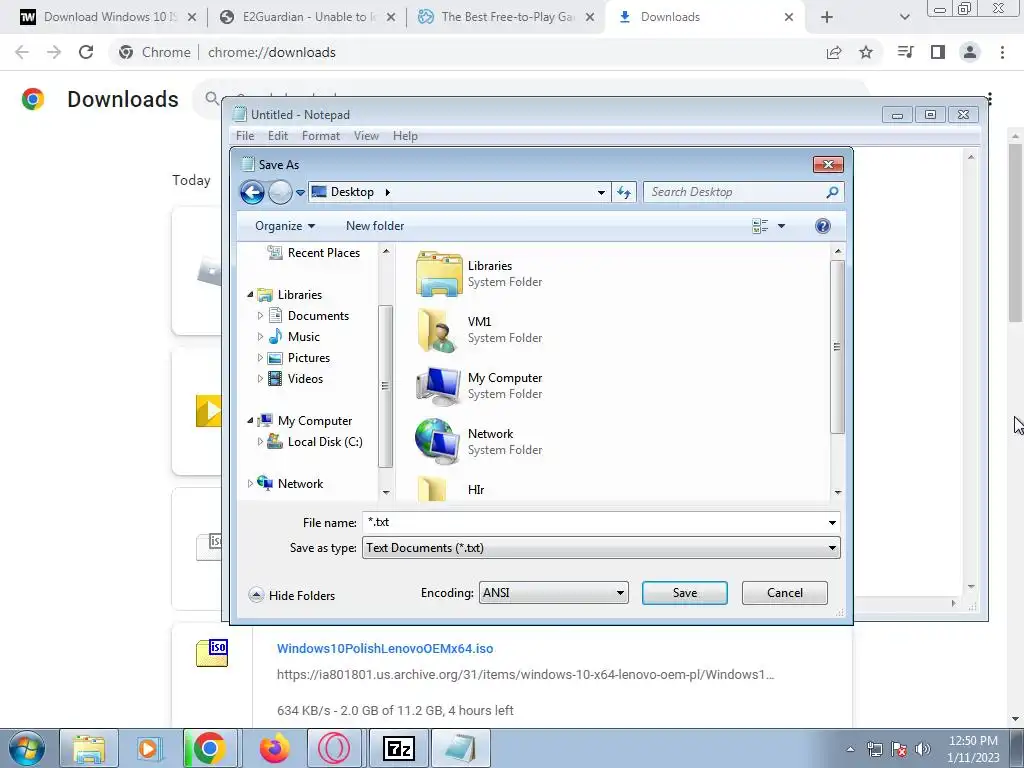Expand the Documents tree node
This screenshot has width=1024, height=768.
click(x=260, y=316)
